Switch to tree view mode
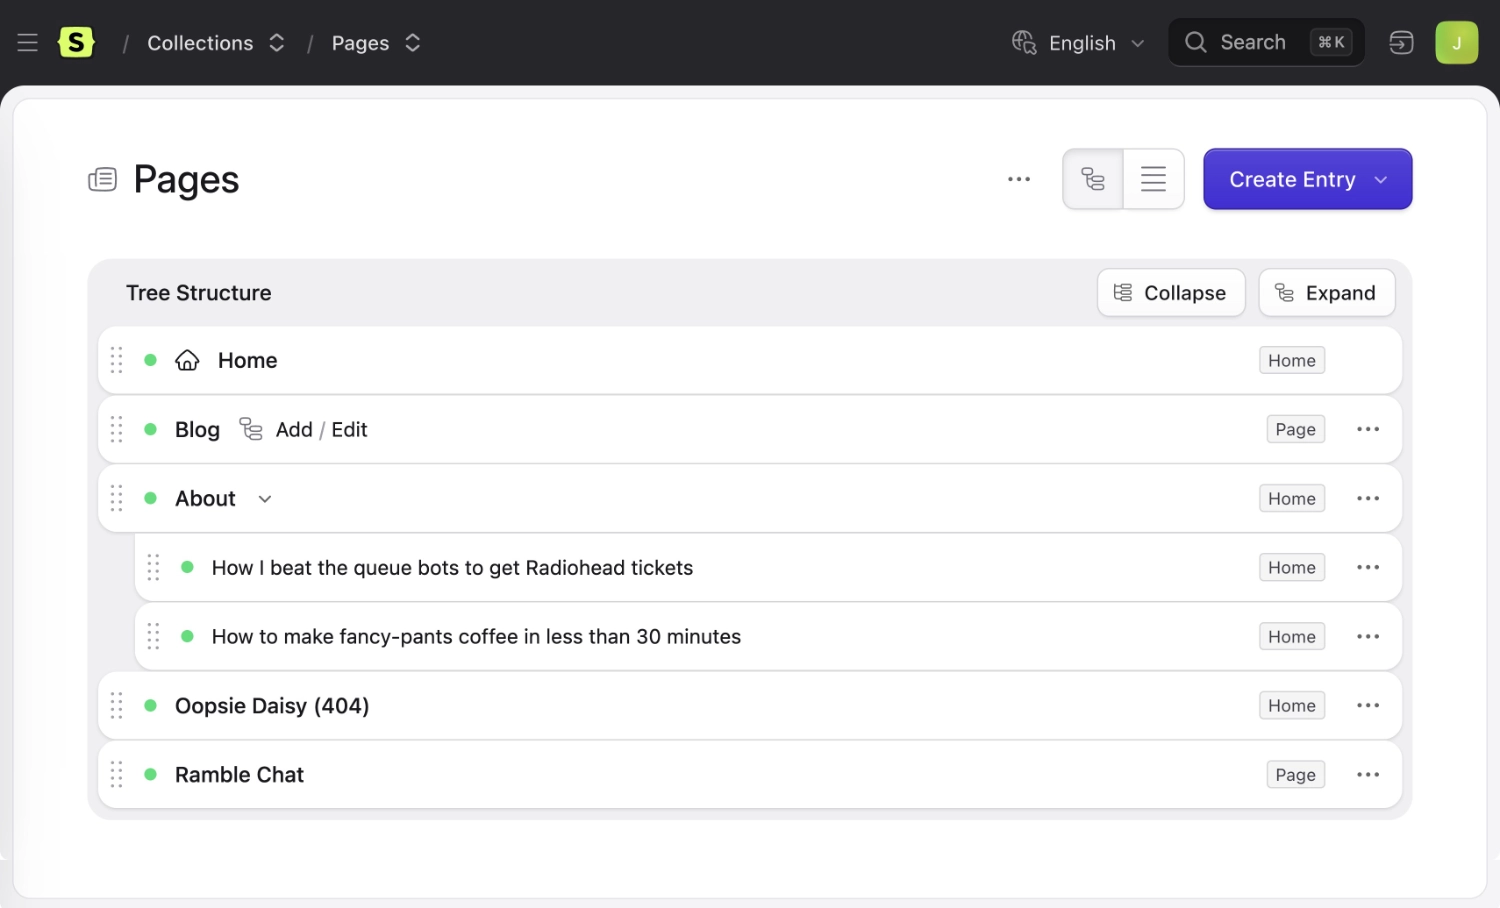This screenshot has height=908, width=1500. [1093, 180]
